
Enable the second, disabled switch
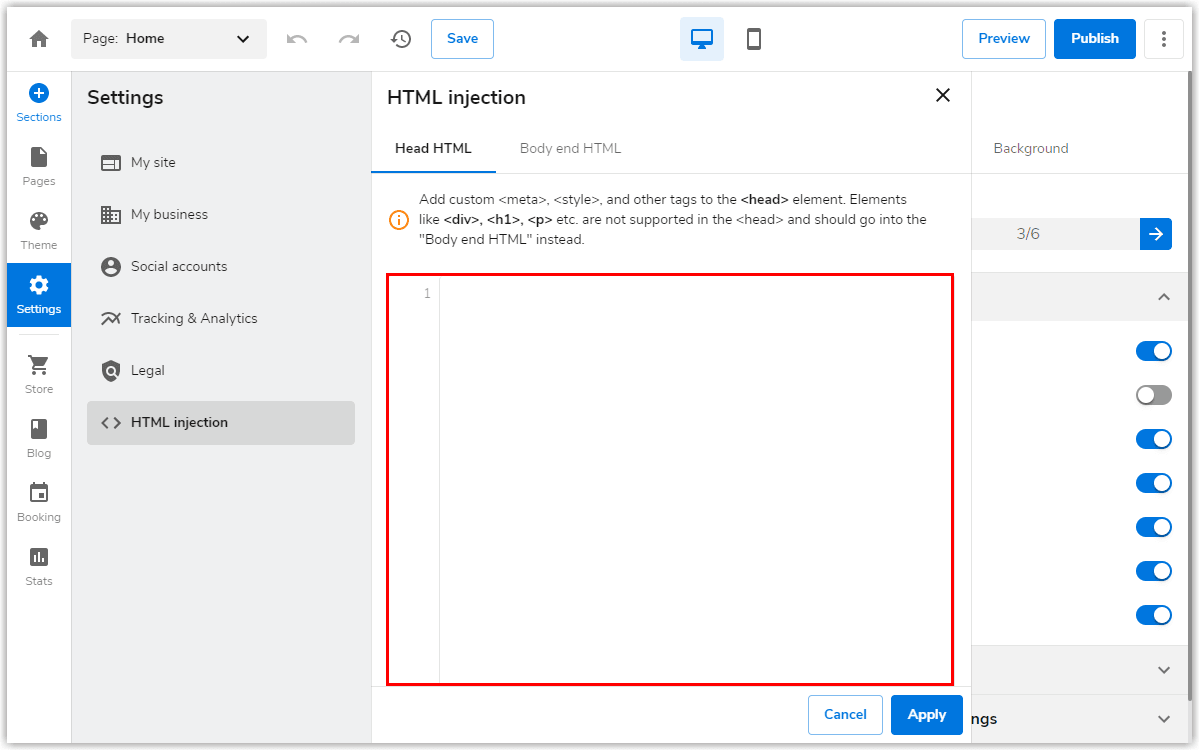1154,395
